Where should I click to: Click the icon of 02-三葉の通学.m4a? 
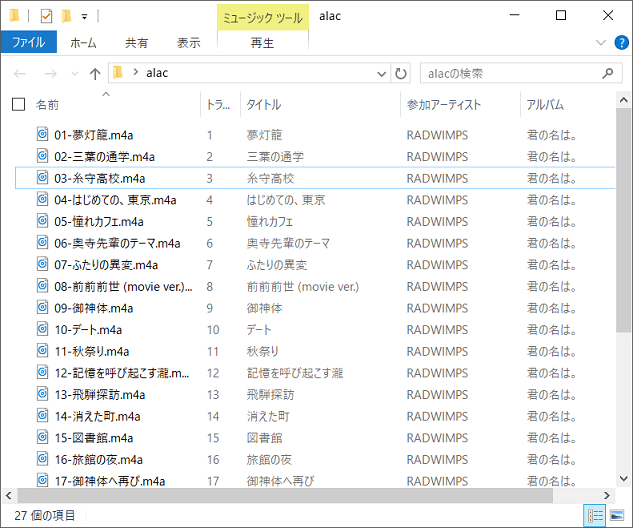pyautogui.click(x=42, y=156)
